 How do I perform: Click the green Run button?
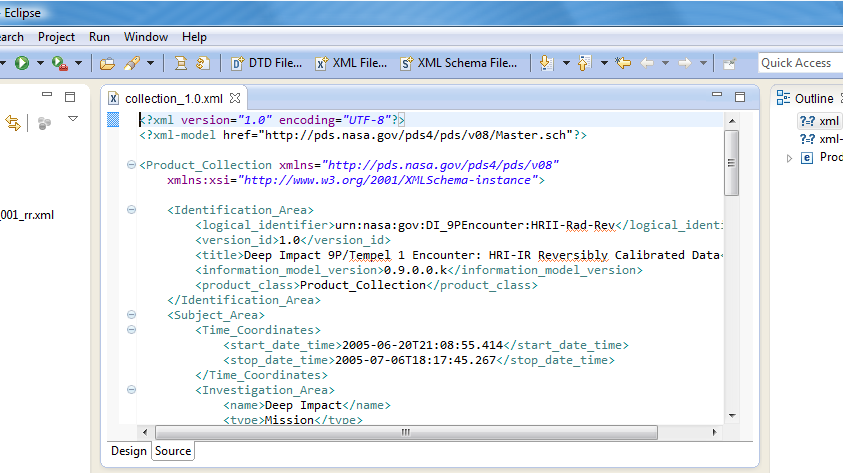[x=22, y=63]
